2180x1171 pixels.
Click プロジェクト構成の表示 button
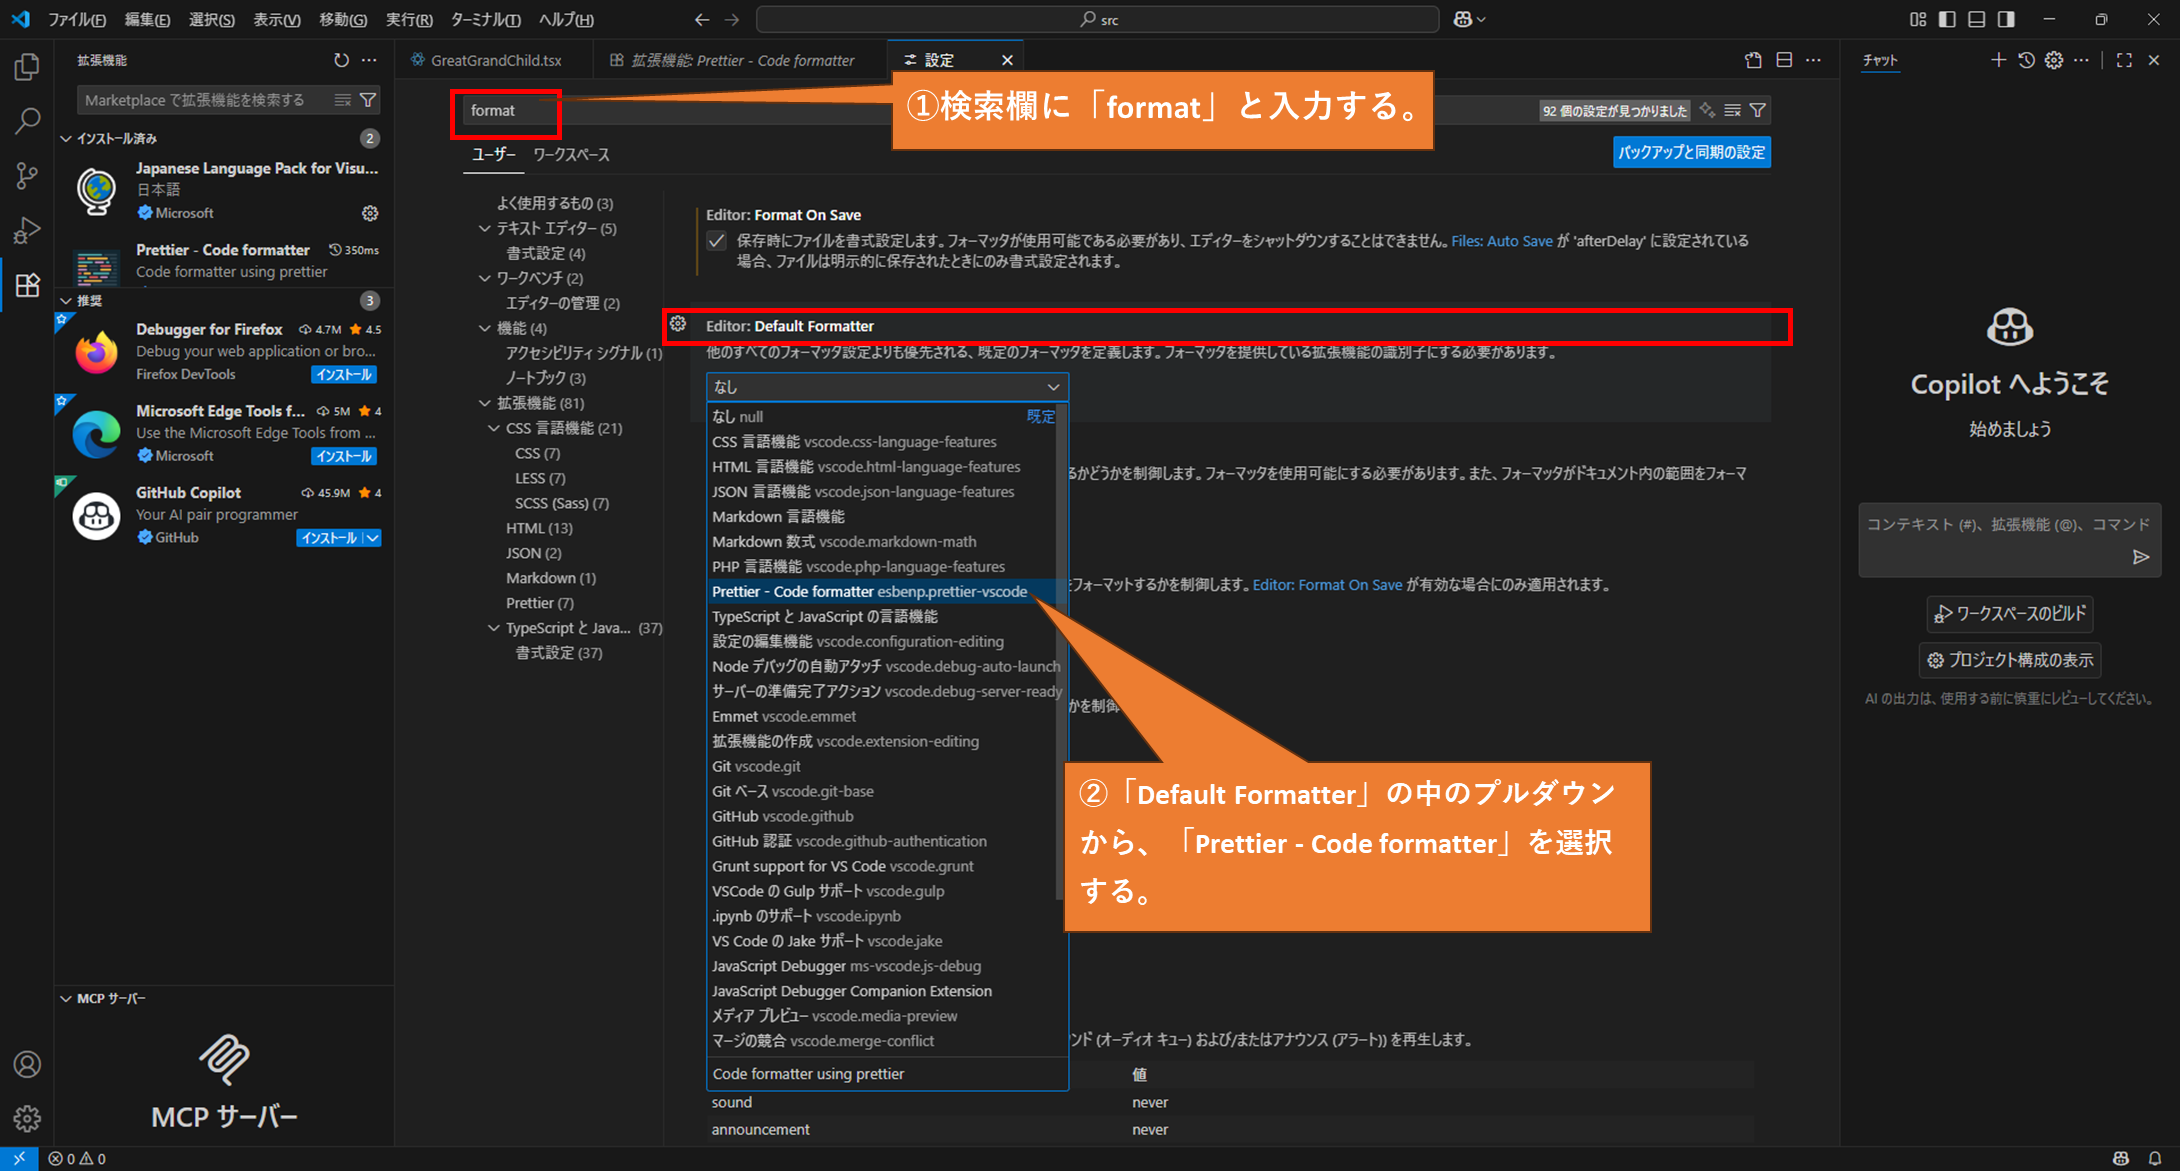[x=2010, y=660]
